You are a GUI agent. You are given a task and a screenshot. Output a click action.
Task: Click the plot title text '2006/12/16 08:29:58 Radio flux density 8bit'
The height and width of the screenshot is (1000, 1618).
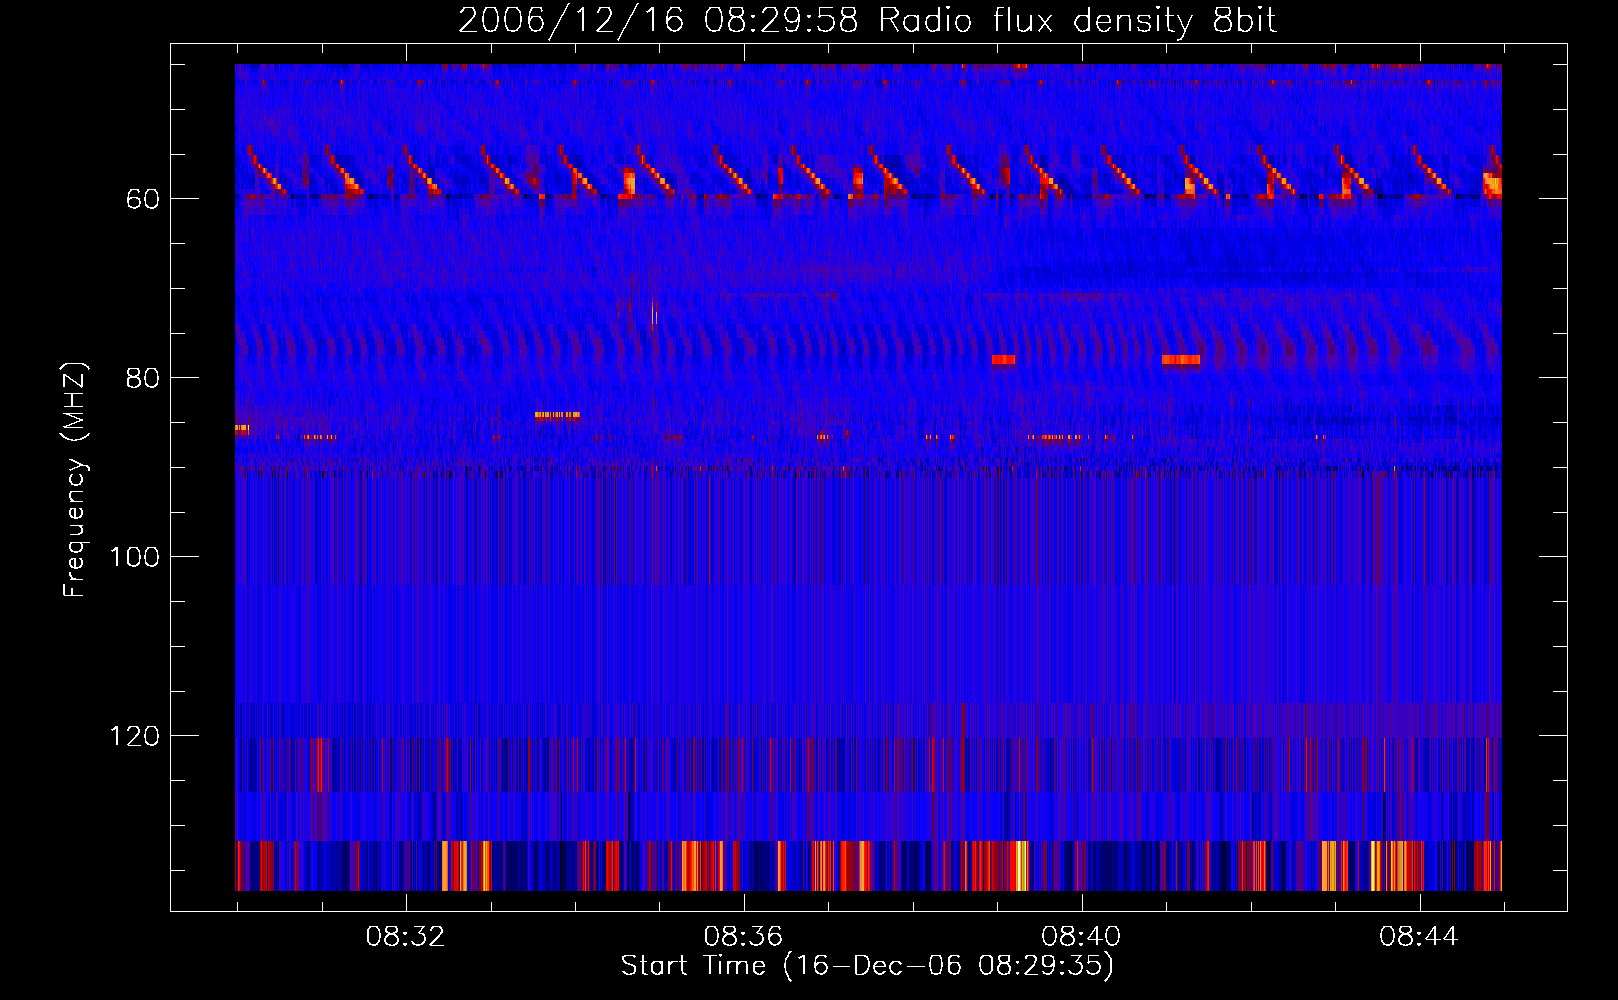tap(867, 21)
